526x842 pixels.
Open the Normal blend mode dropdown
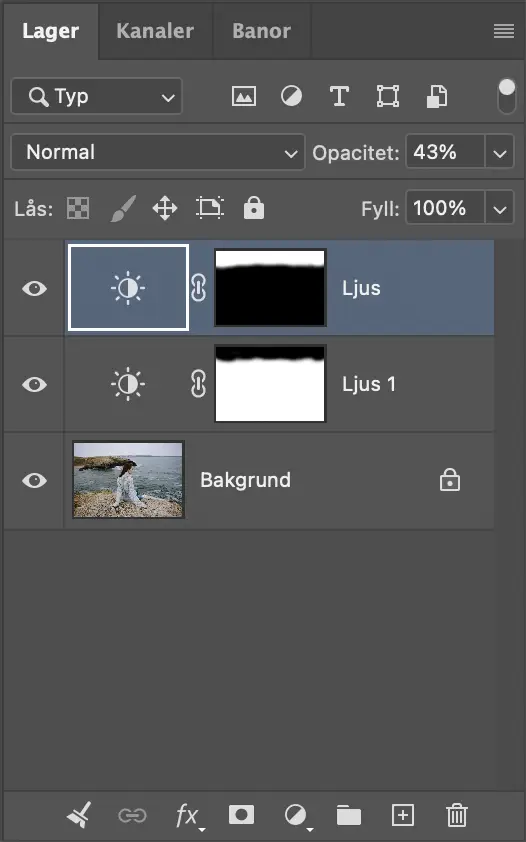pyautogui.click(x=158, y=153)
